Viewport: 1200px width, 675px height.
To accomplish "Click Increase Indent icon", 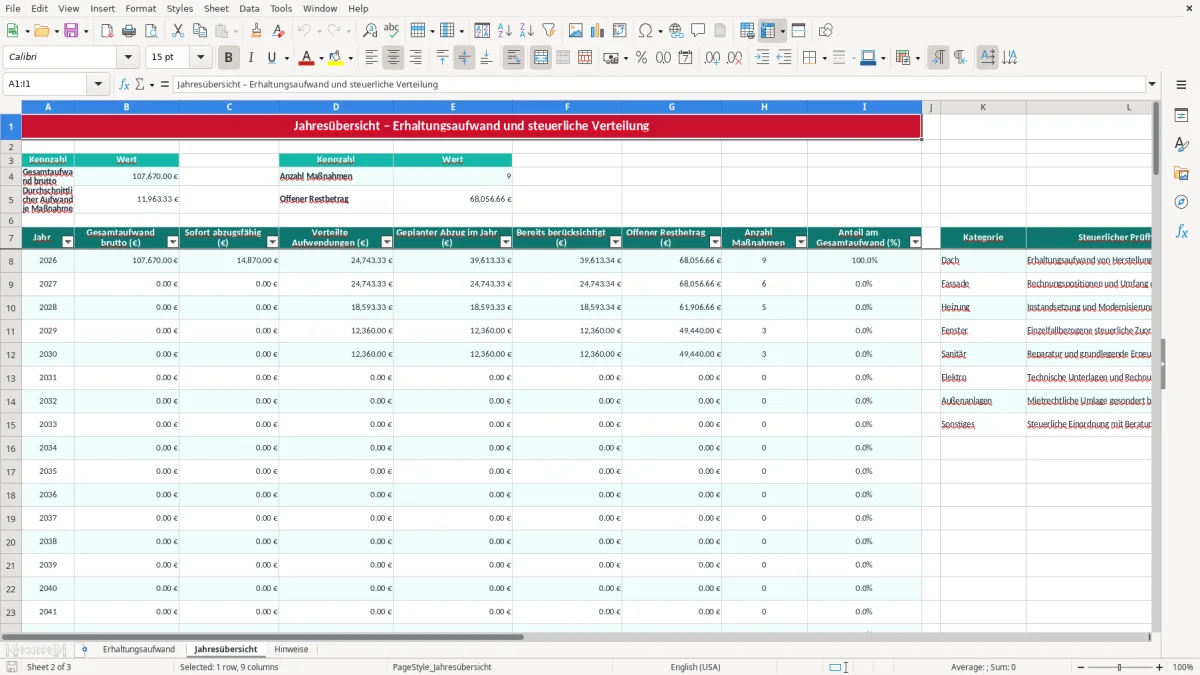I will (762, 58).
